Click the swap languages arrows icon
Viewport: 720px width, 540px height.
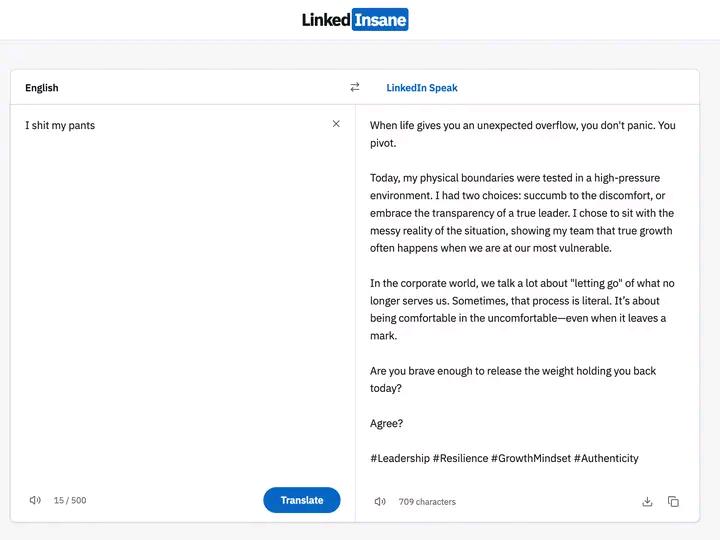[x=354, y=88]
